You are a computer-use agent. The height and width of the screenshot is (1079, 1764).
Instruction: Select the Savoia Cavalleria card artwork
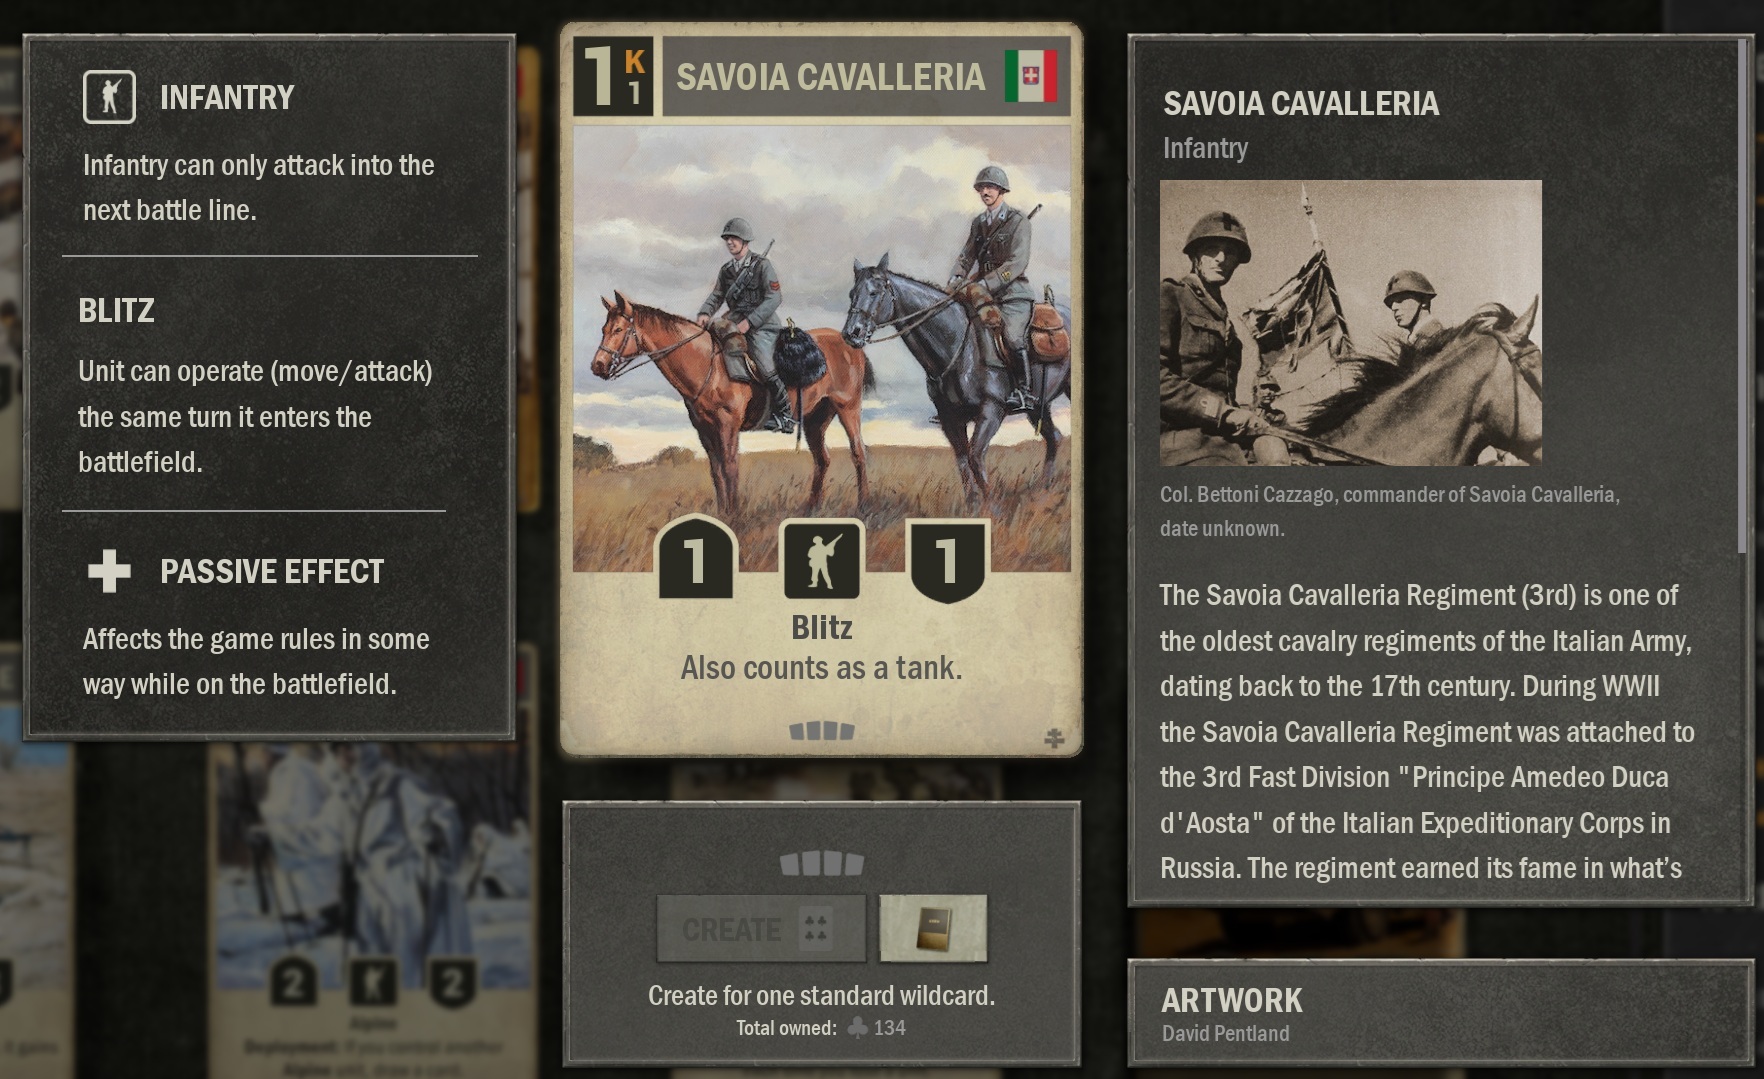pos(821,347)
